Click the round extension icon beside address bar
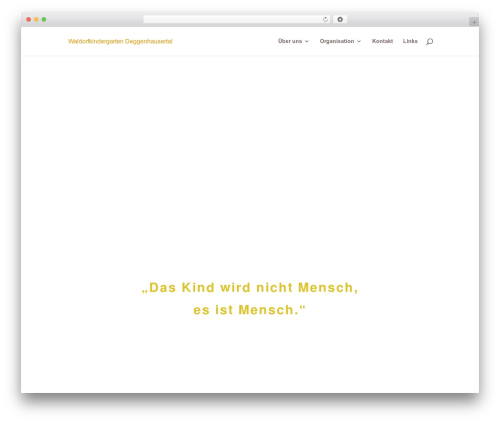This screenshot has width=500, height=423. click(340, 19)
